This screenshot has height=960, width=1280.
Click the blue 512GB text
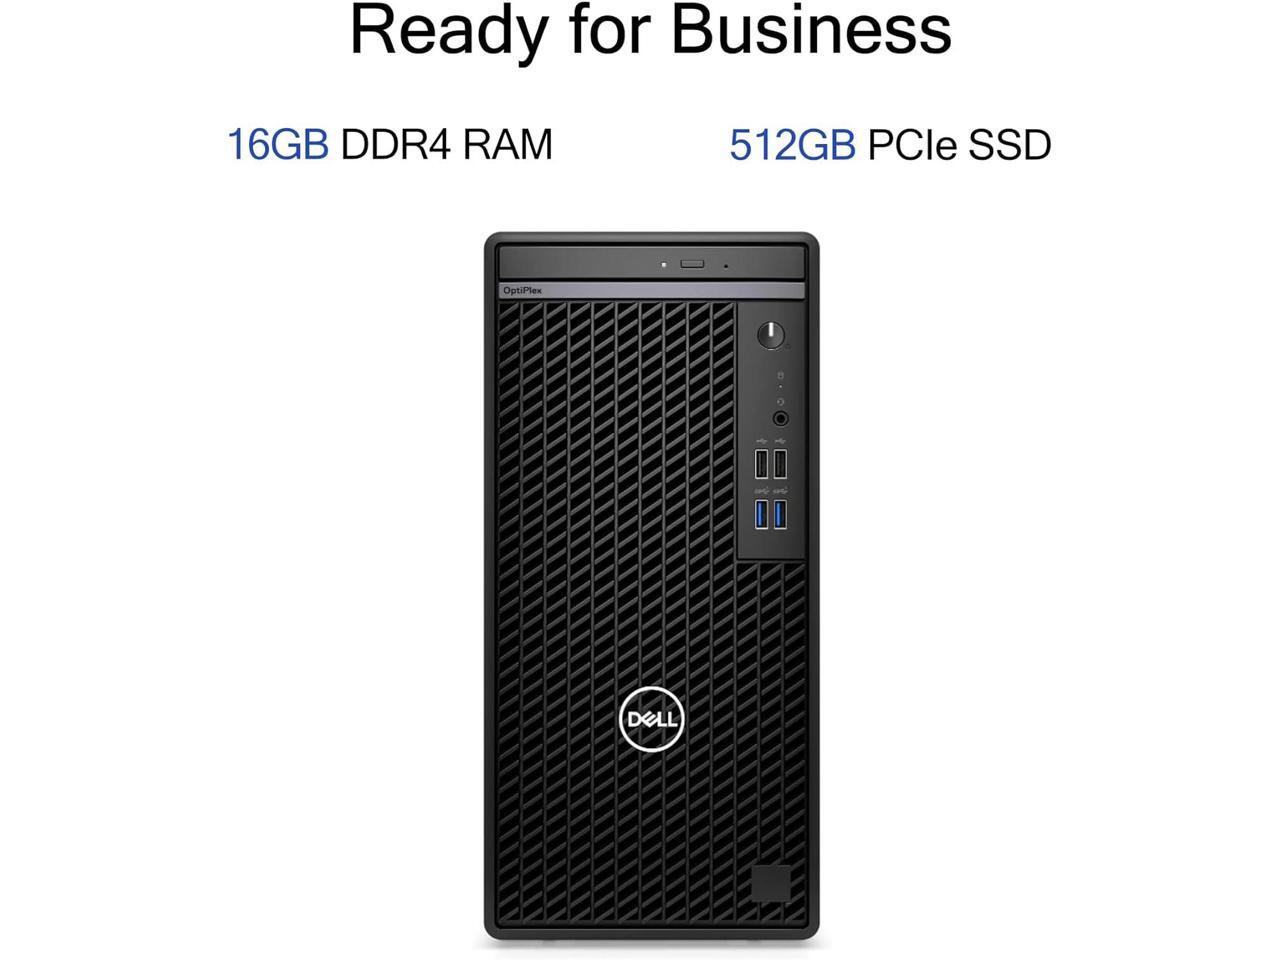pyautogui.click(x=792, y=144)
